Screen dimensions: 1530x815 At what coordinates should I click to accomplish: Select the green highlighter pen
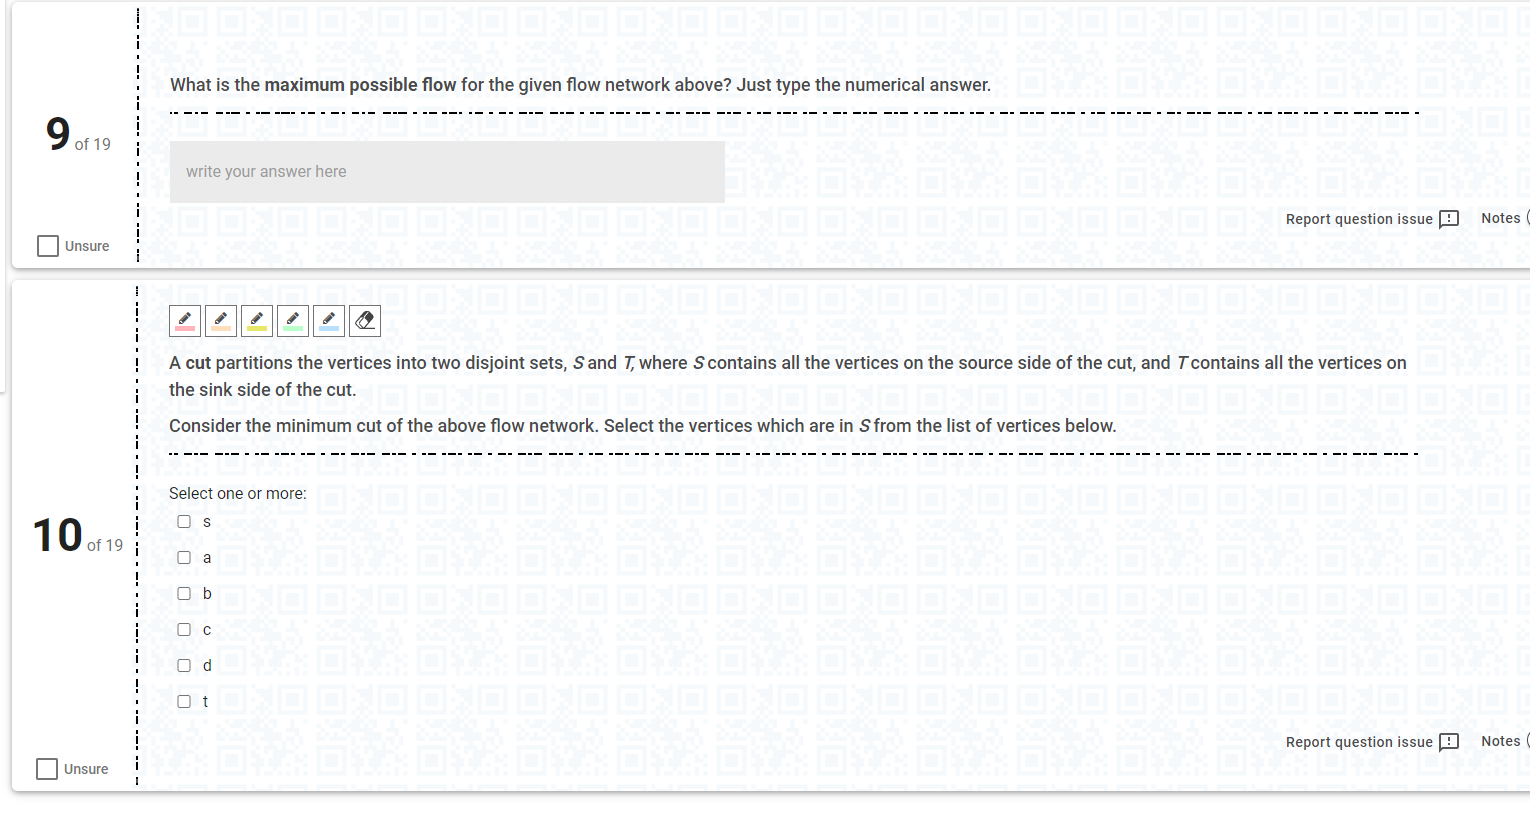[x=292, y=320]
